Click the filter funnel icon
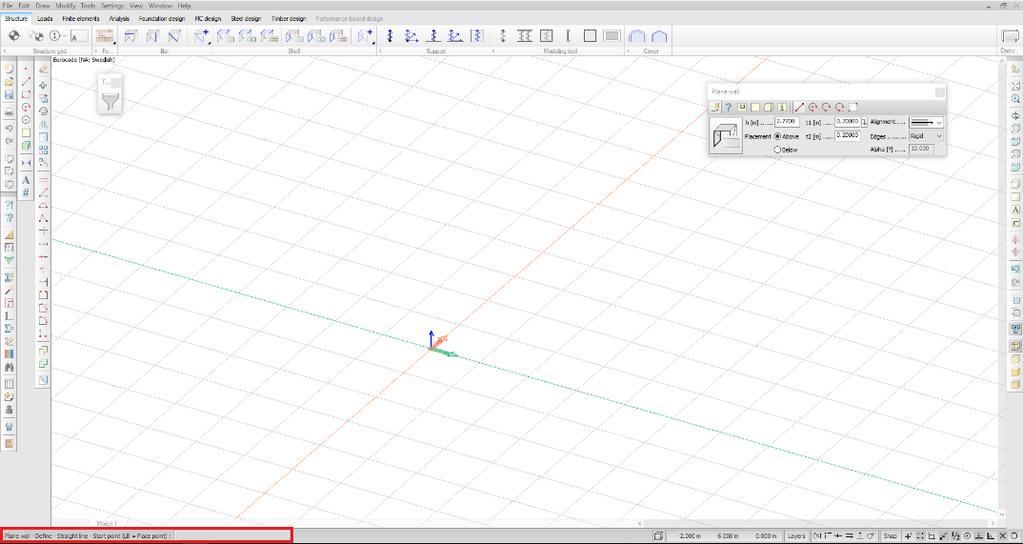Viewport: 1023px width, 544px height. pyautogui.click(x=110, y=100)
